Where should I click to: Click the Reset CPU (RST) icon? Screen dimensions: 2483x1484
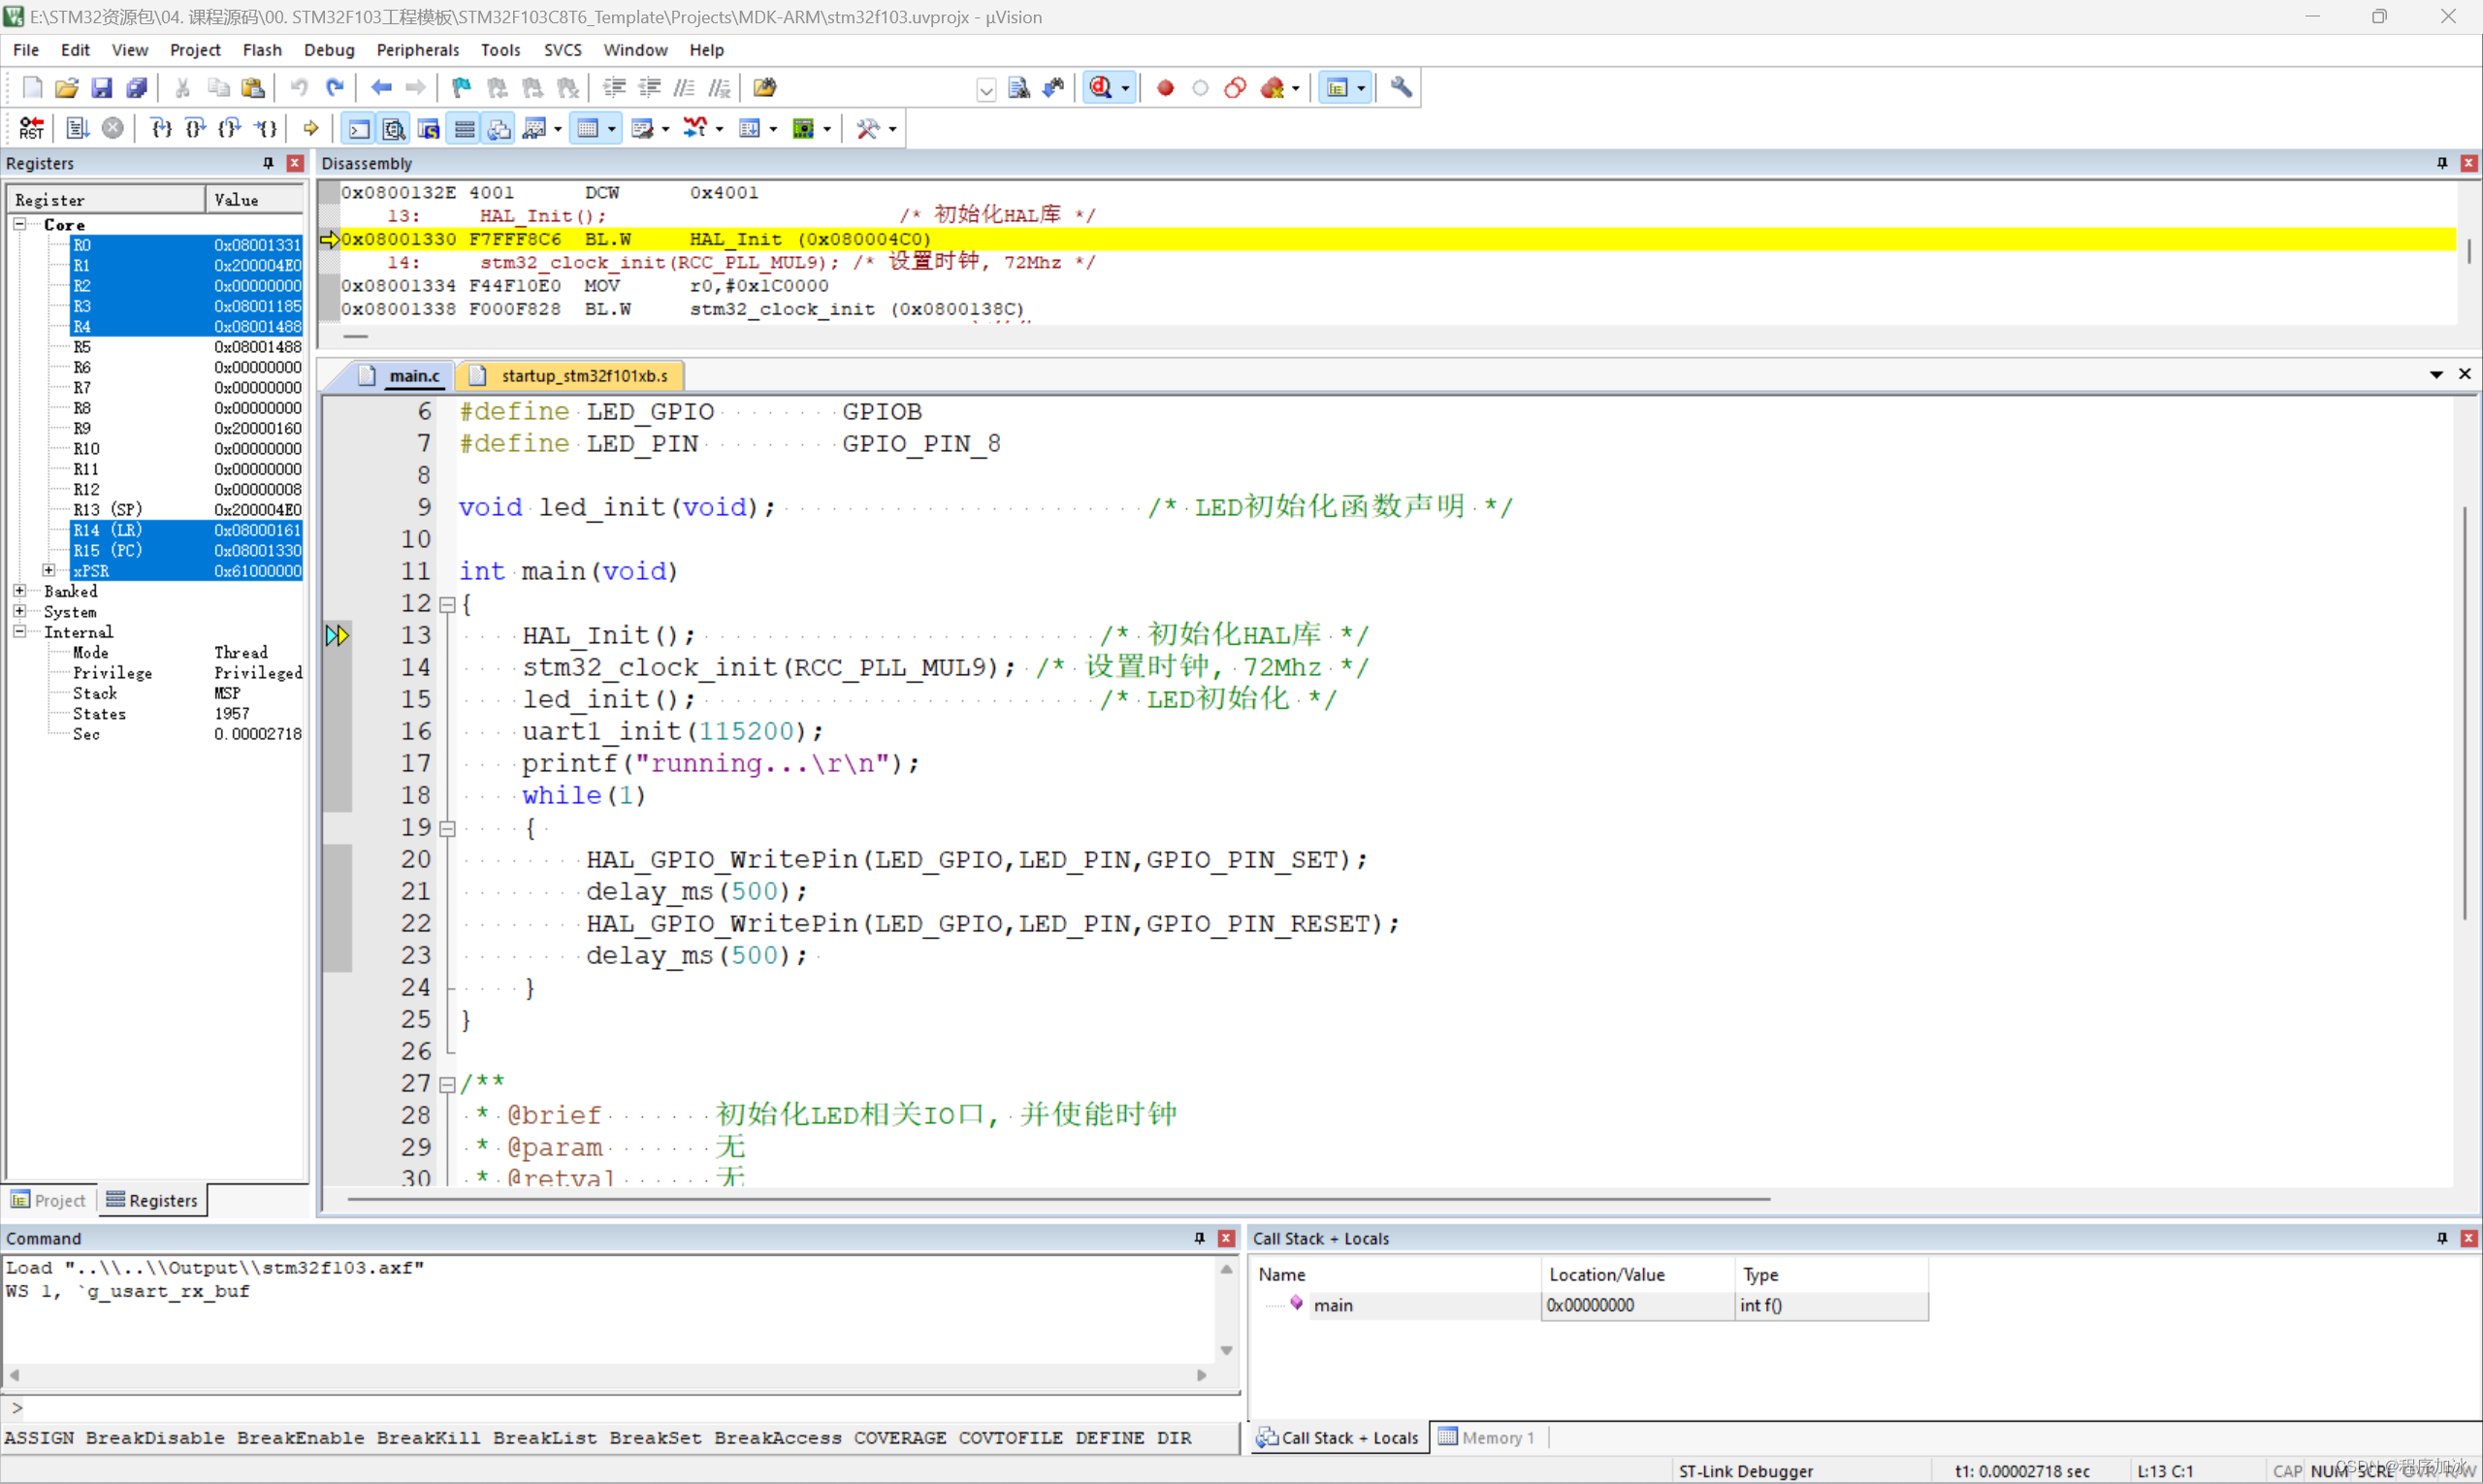31,128
